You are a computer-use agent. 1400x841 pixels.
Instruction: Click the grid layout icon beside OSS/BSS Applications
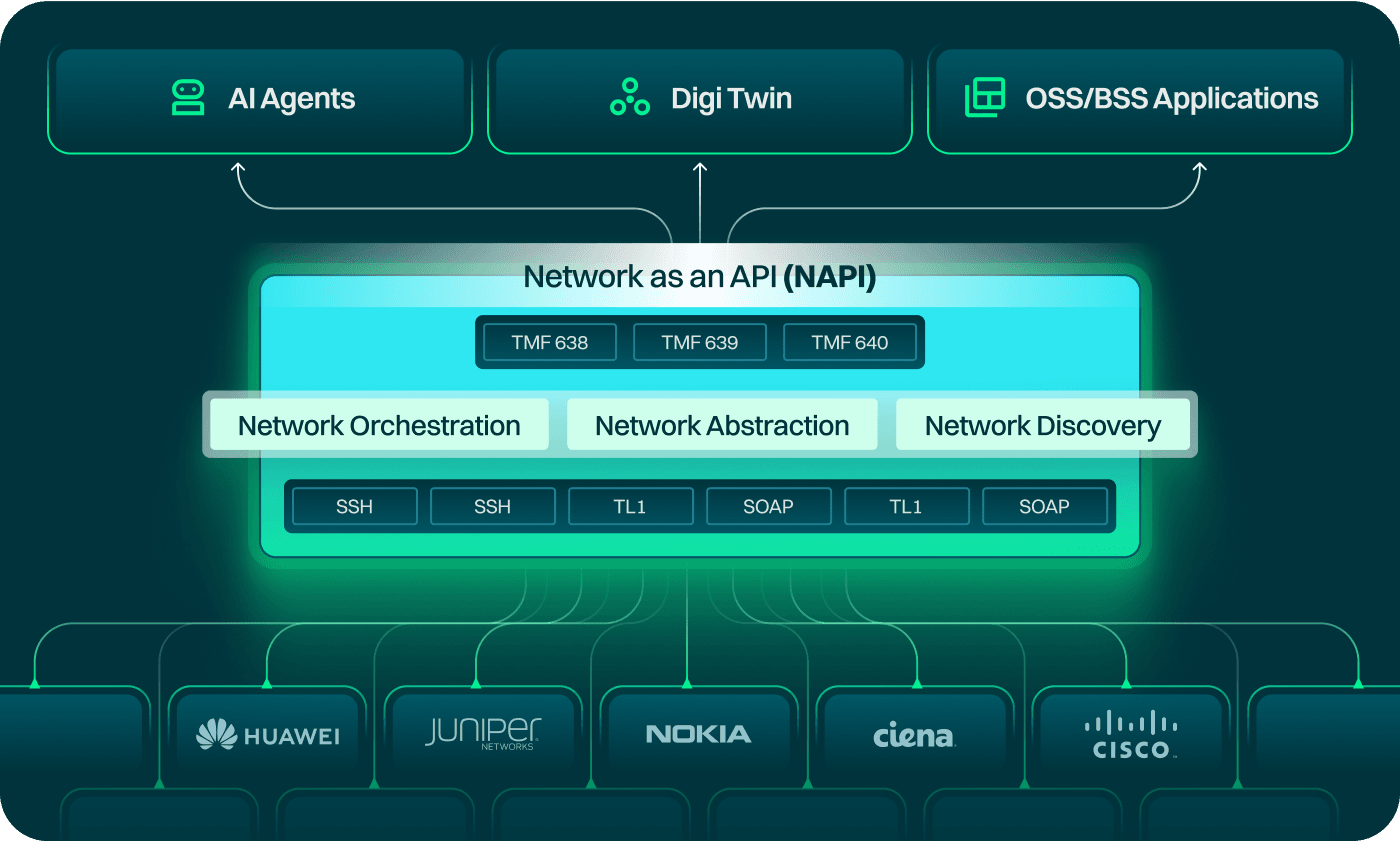984,98
